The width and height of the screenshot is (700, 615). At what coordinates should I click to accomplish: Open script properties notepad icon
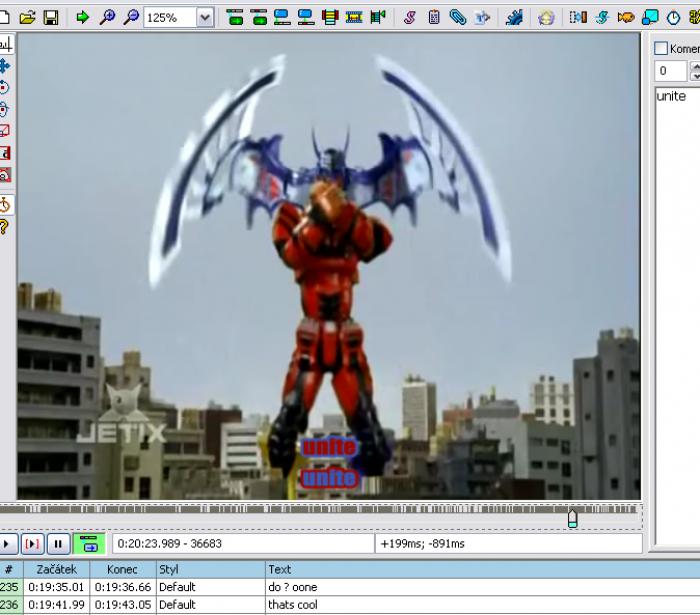pyautogui.click(x=433, y=18)
